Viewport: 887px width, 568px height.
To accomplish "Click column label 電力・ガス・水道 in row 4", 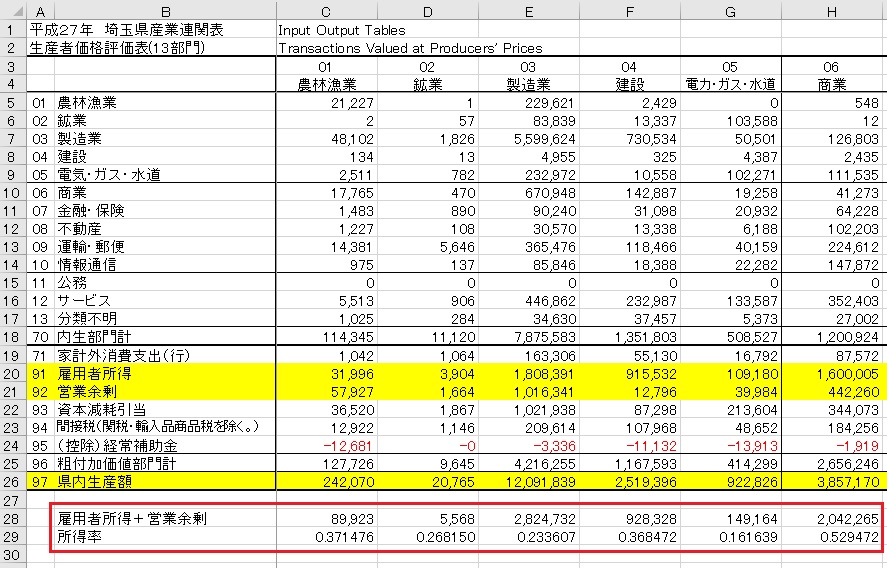I will [x=730, y=84].
